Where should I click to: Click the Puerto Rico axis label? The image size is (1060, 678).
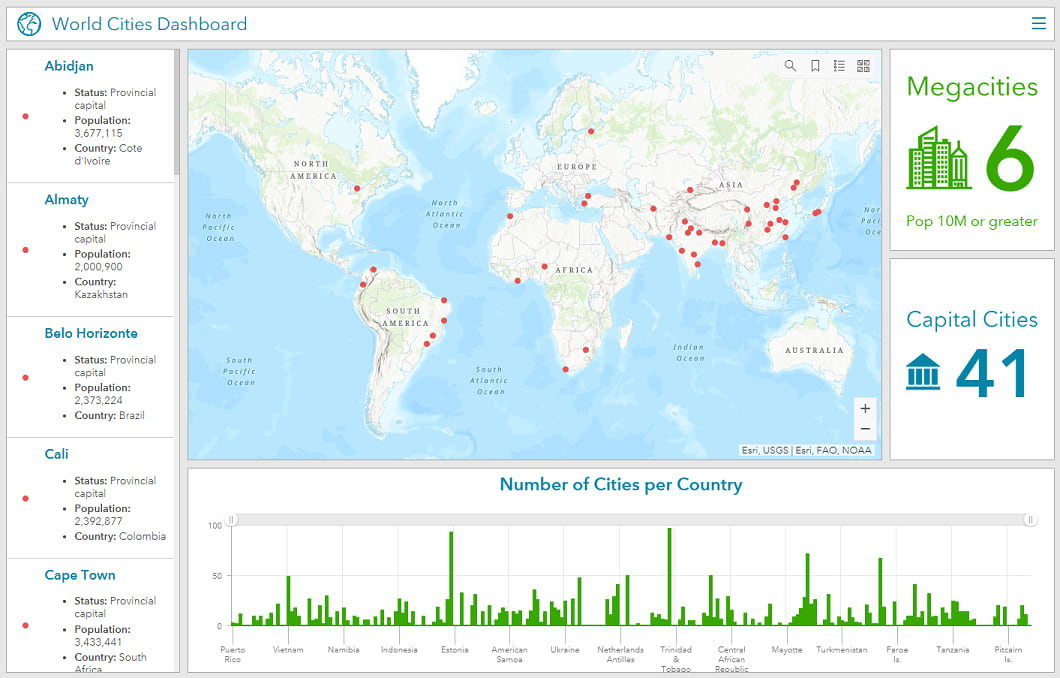click(233, 654)
